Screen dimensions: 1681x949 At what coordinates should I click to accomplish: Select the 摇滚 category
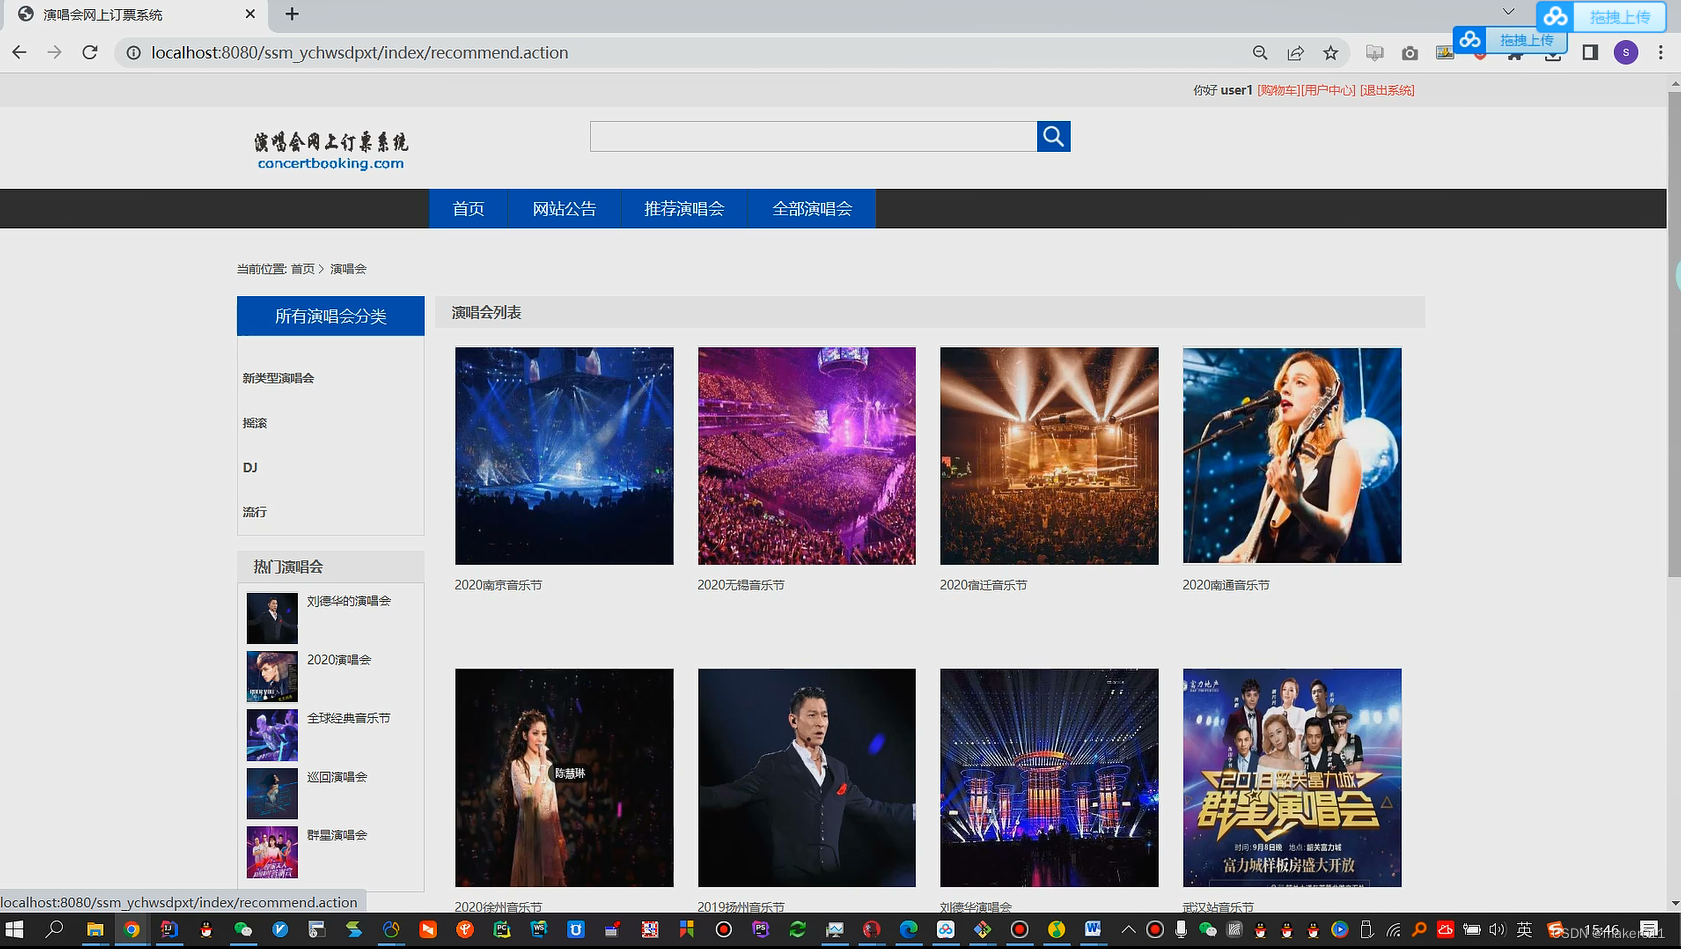[x=255, y=423]
